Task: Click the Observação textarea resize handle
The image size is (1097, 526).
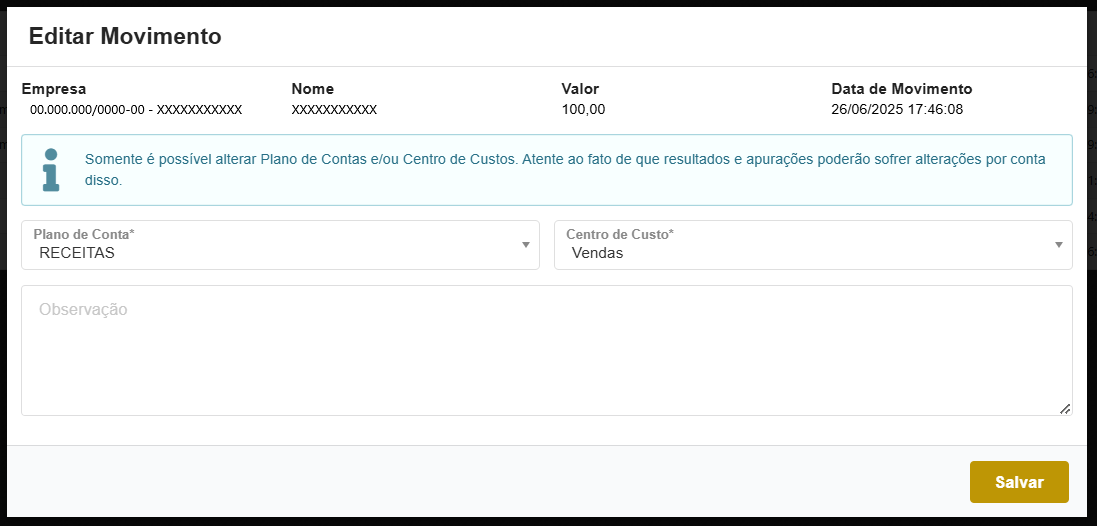Action: pos(1065,408)
